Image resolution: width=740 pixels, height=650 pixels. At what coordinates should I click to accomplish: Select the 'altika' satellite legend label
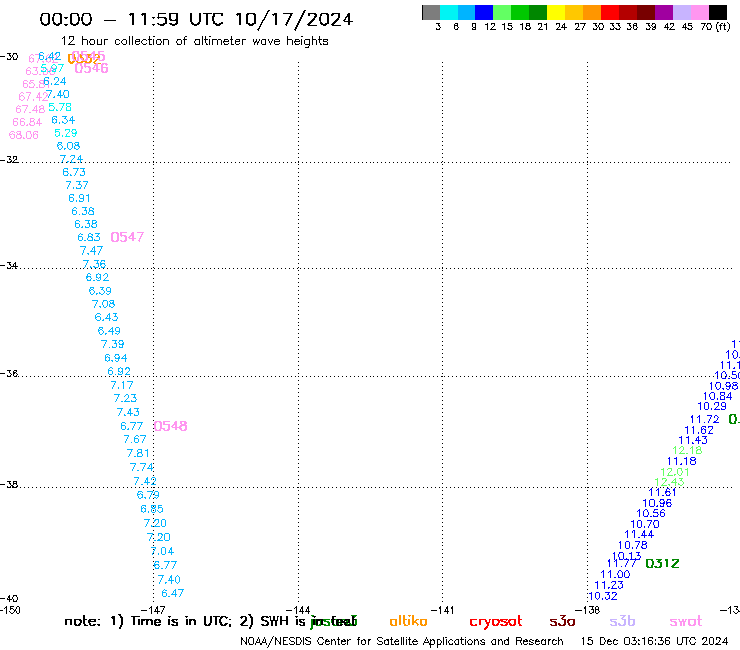408,621
